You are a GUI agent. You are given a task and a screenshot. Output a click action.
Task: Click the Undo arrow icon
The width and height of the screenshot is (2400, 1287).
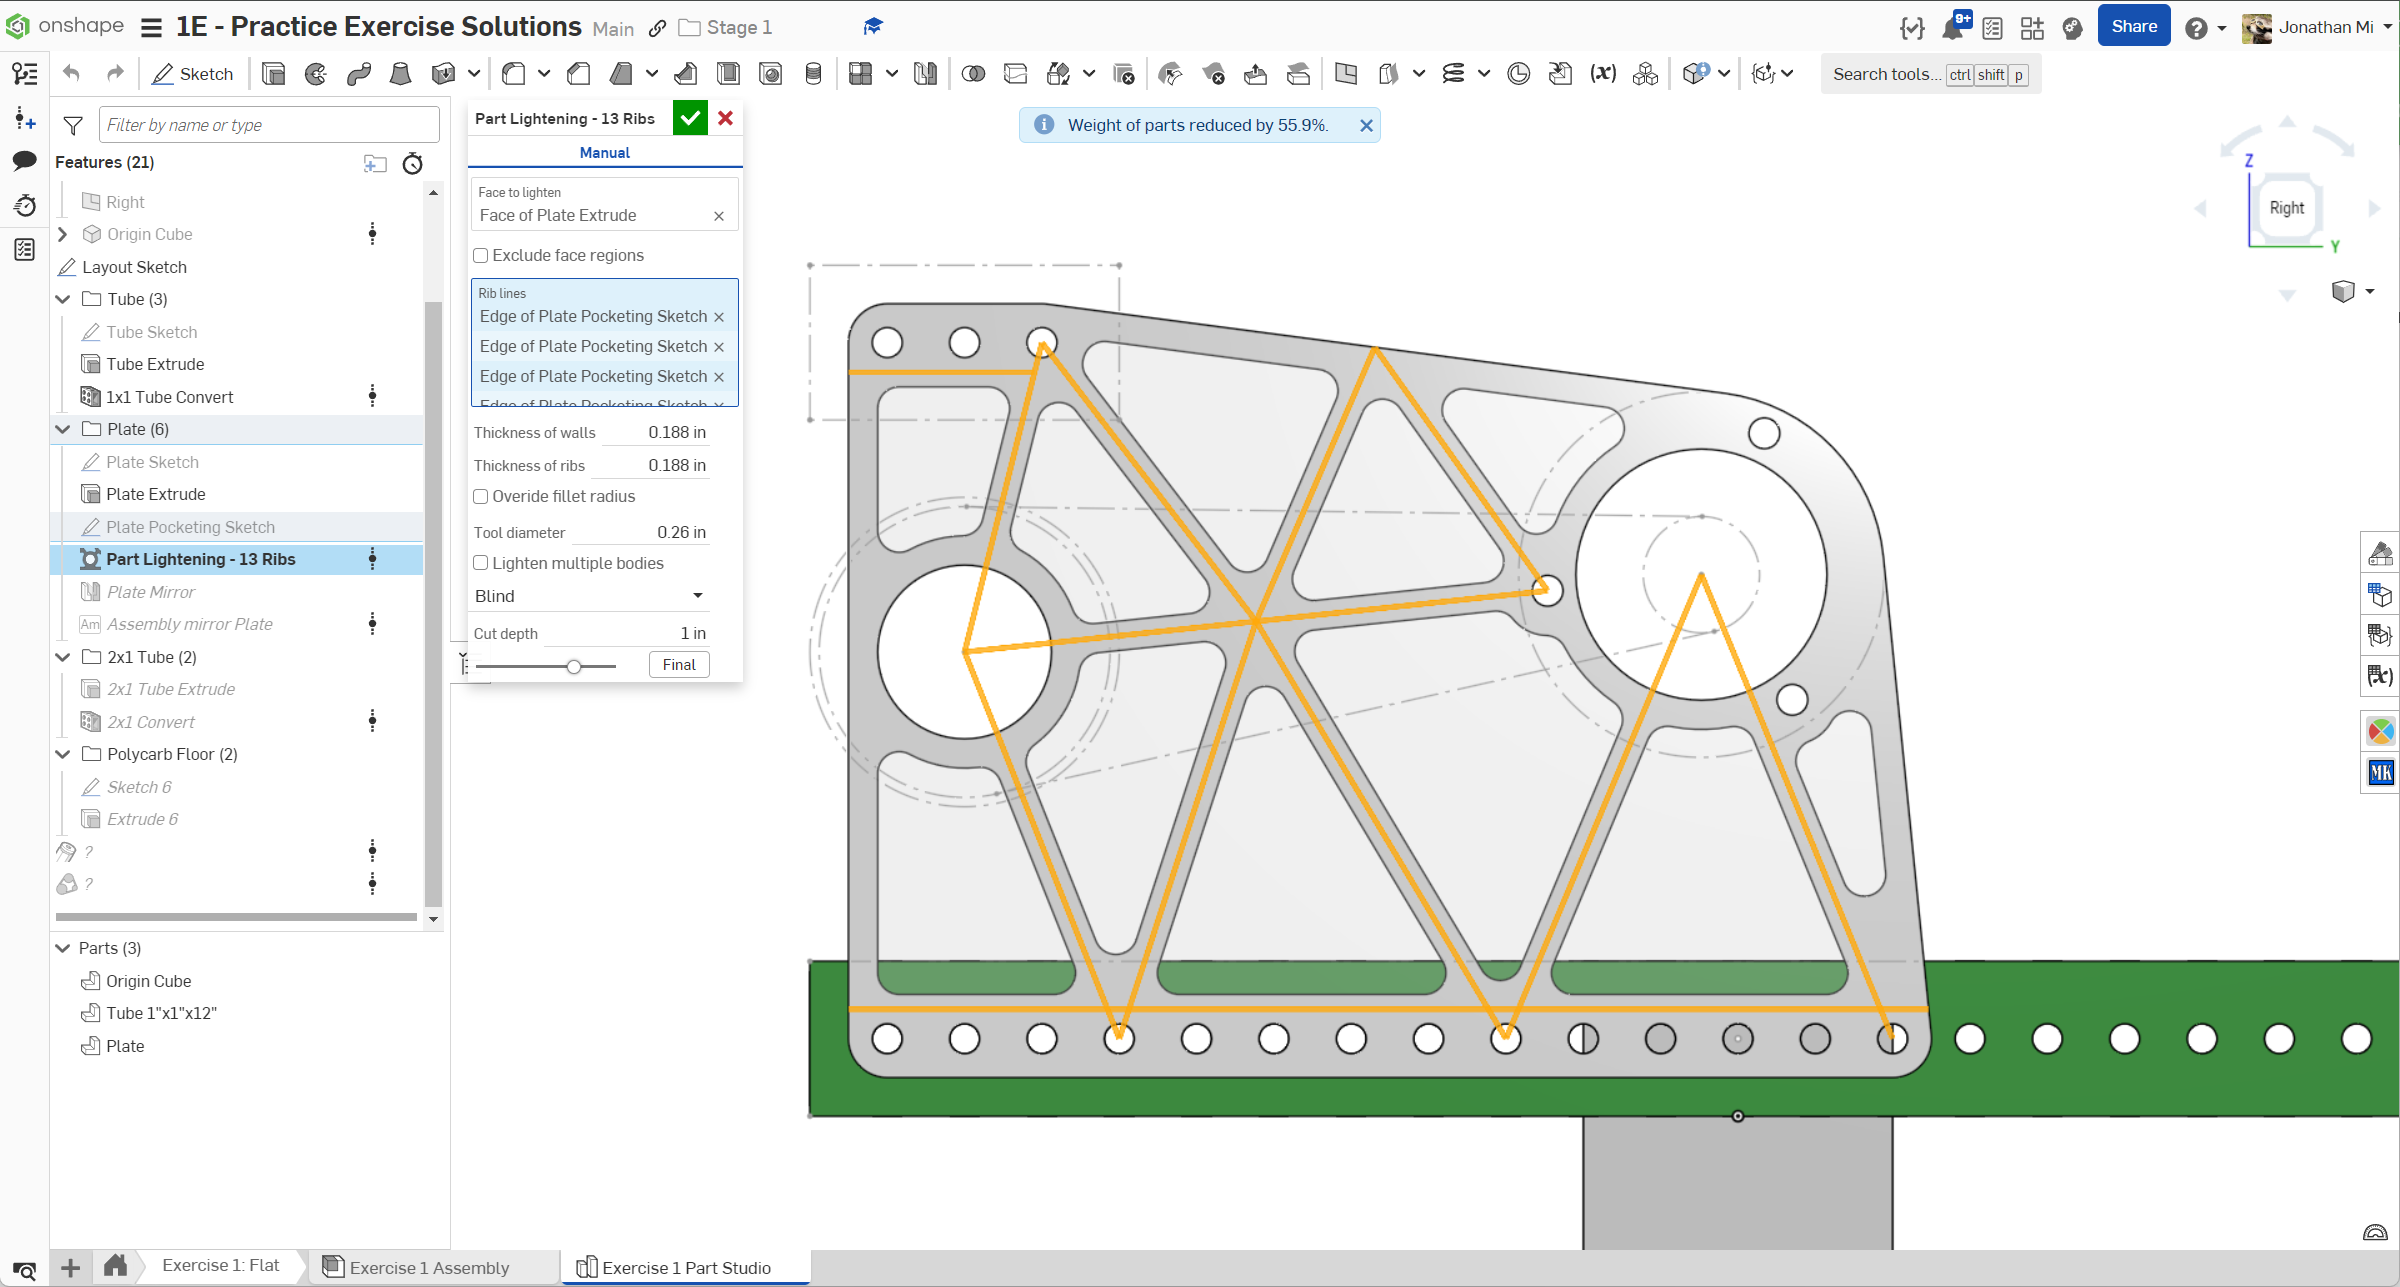point(71,73)
